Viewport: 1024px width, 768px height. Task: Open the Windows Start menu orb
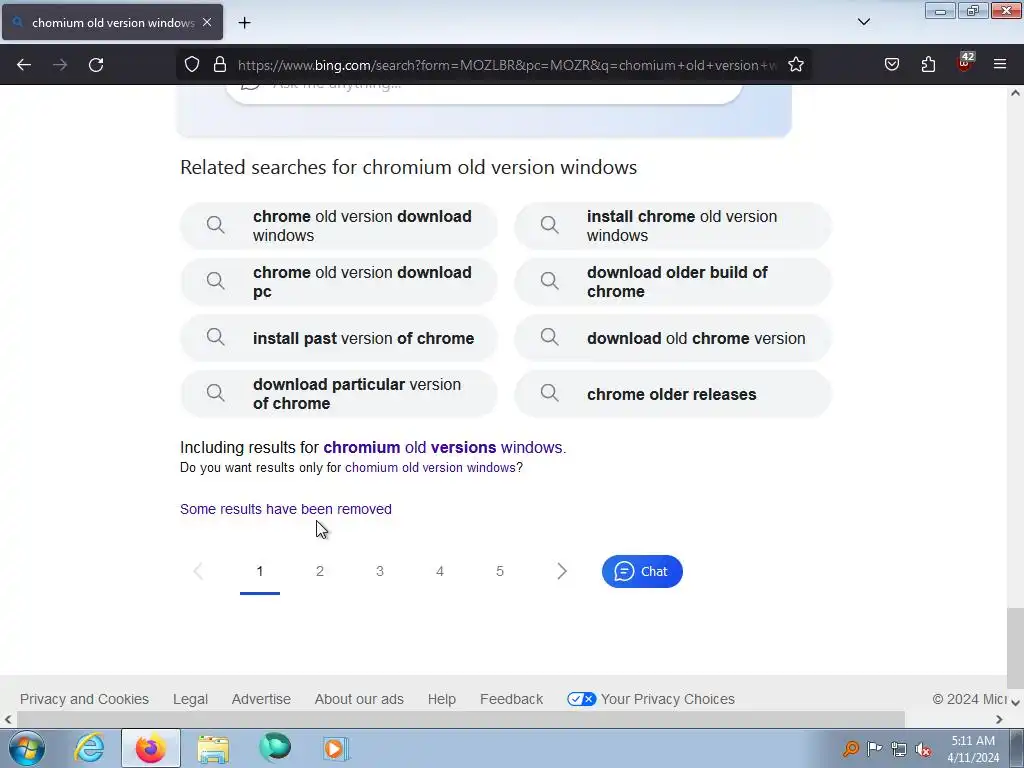(x=27, y=748)
